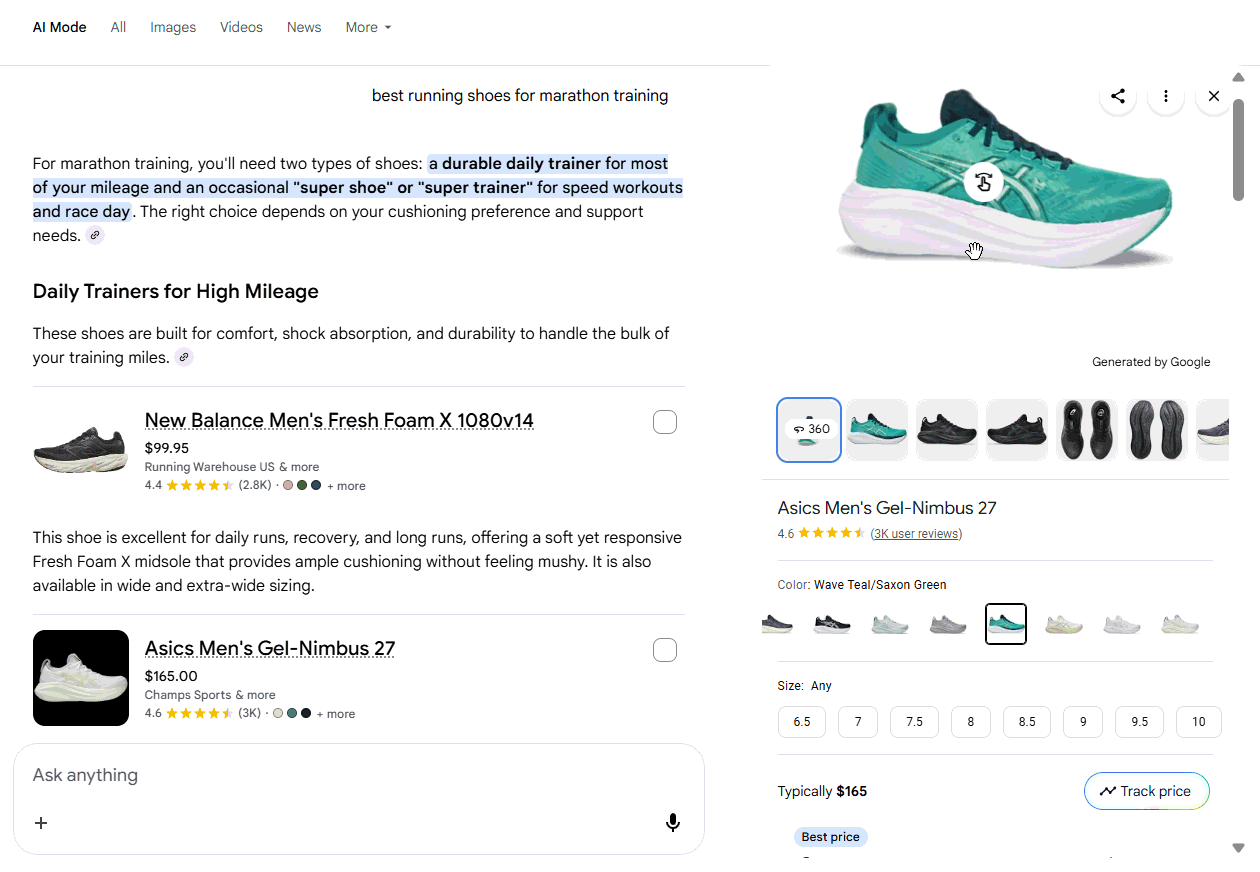Choose the selected teal color swatch
Screen dimensions: 1260x872
point(1006,624)
